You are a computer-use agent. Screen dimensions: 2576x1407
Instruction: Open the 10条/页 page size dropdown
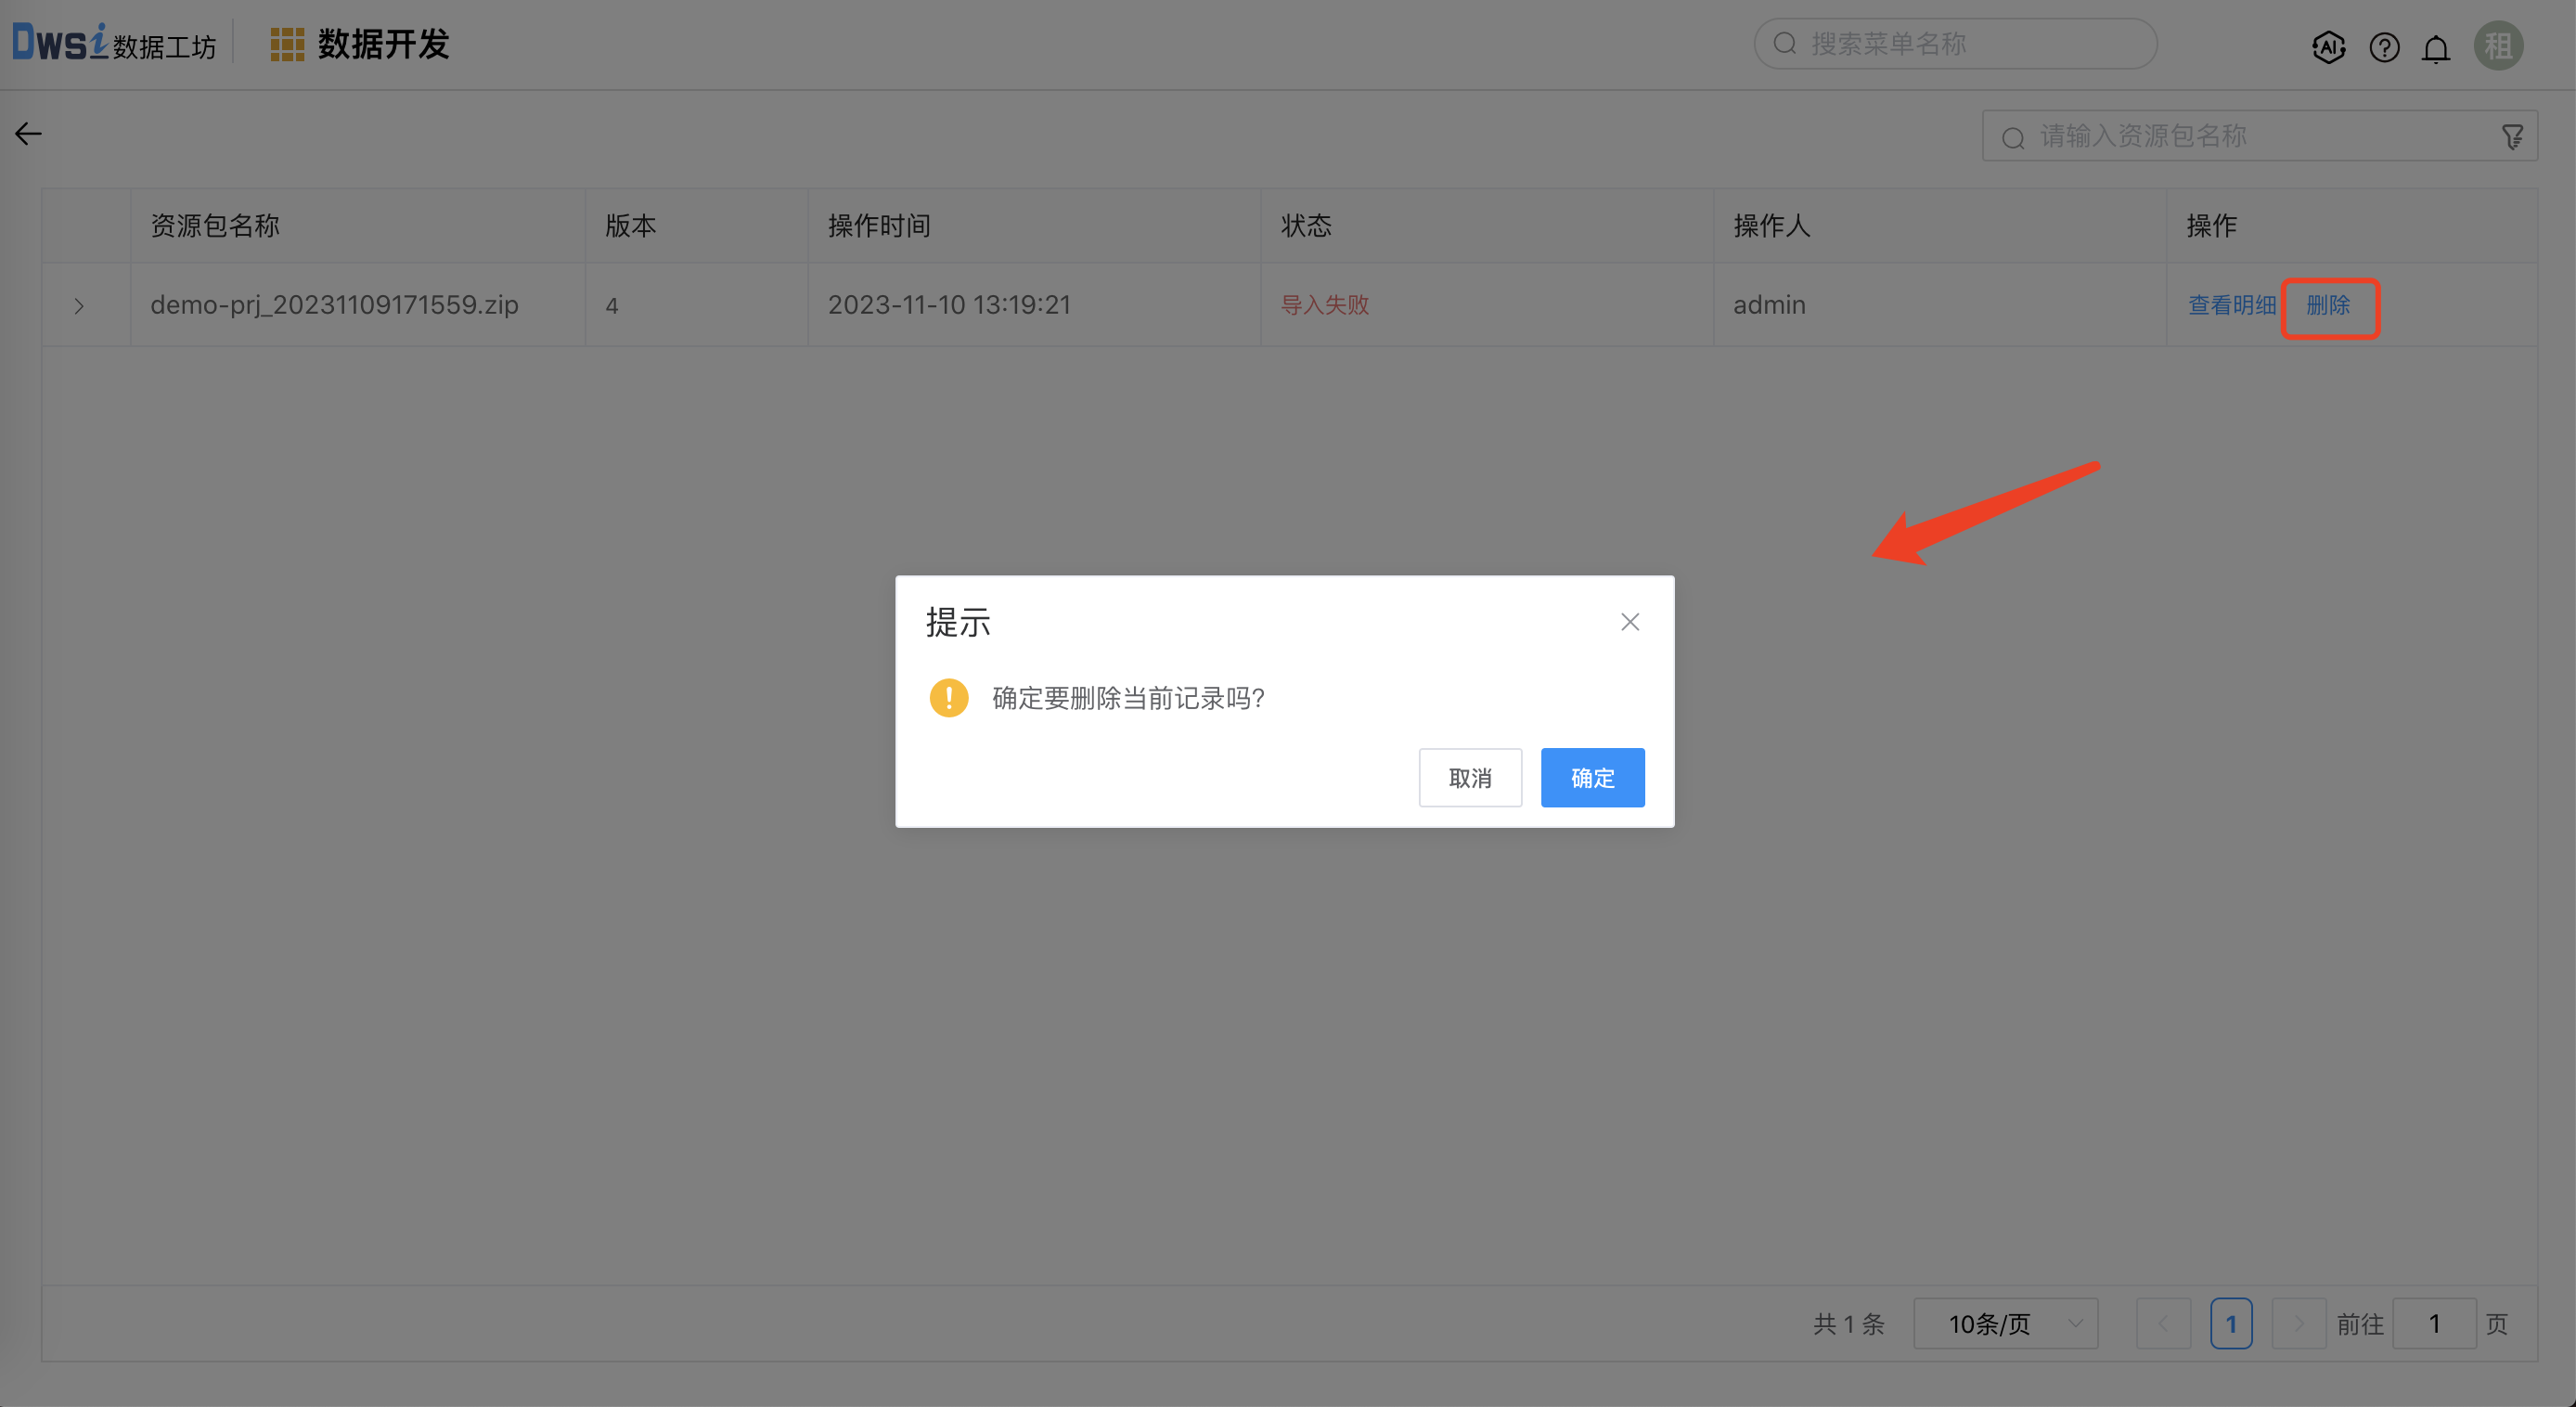click(x=2005, y=1324)
